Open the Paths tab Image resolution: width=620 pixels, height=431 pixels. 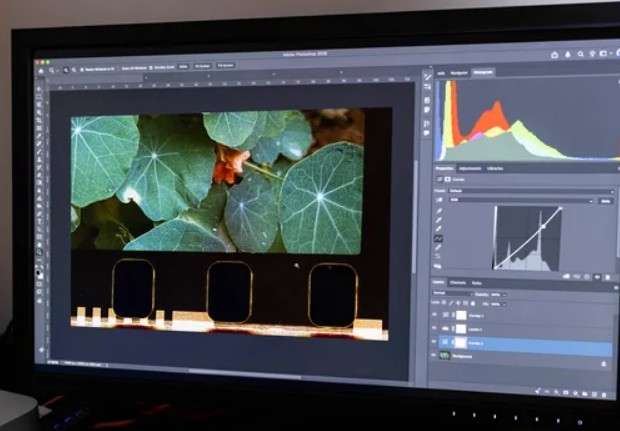(x=477, y=283)
